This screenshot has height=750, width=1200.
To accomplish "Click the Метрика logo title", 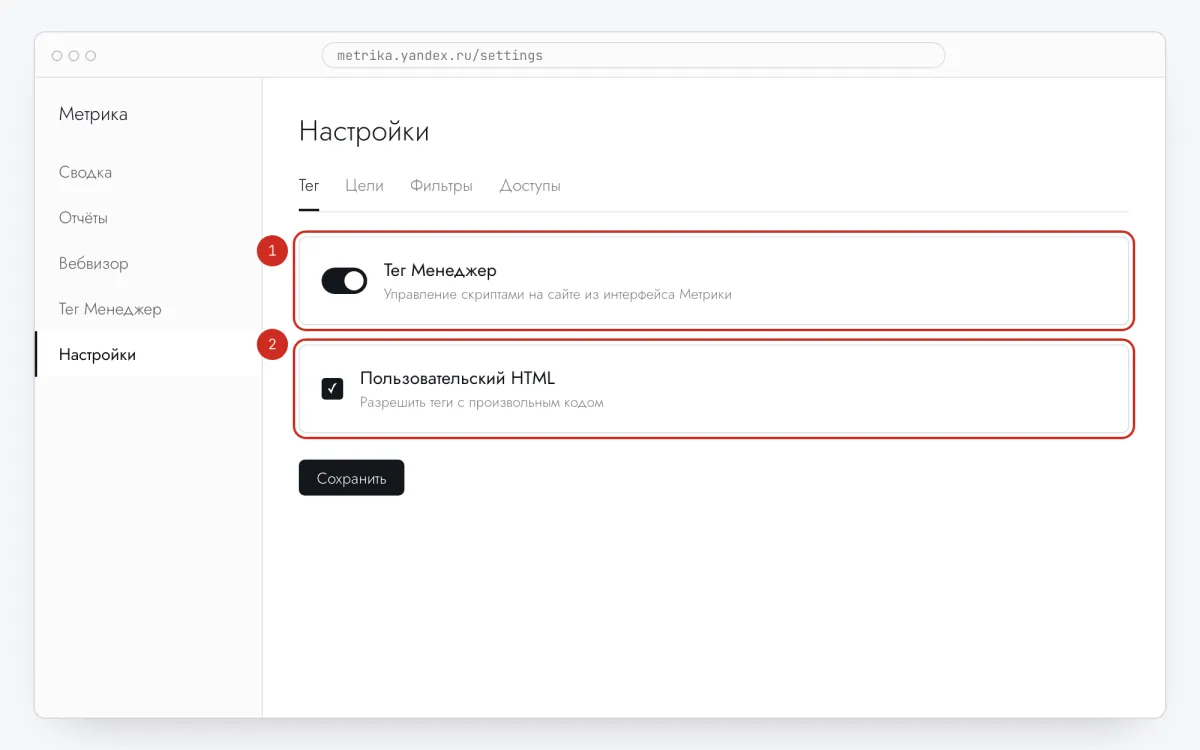I will pyautogui.click(x=93, y=114).
